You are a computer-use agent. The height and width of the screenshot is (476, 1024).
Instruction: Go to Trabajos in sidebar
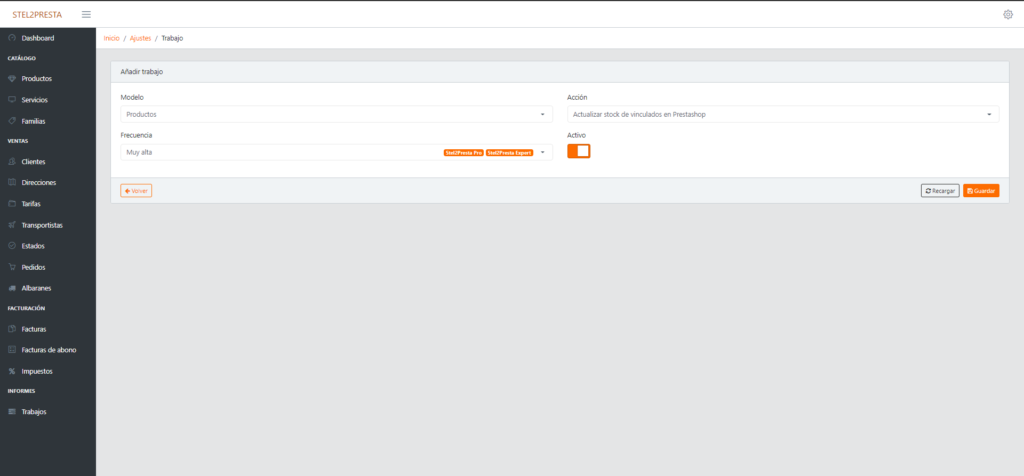(34, 412)
